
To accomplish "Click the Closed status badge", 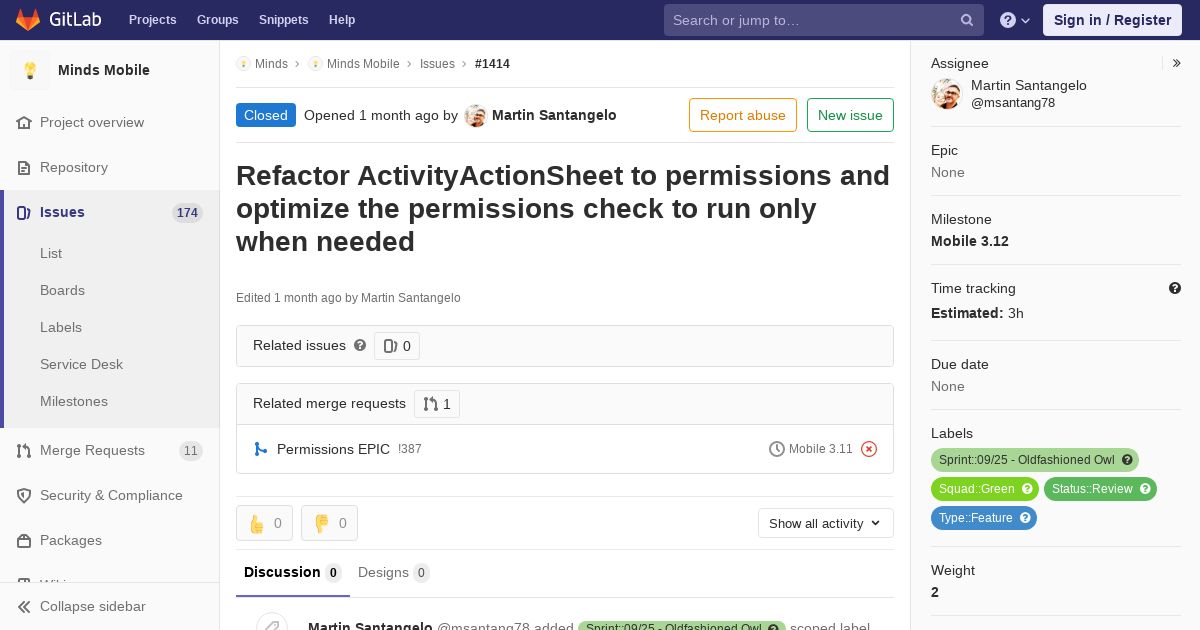I will (x=266, y=115).
